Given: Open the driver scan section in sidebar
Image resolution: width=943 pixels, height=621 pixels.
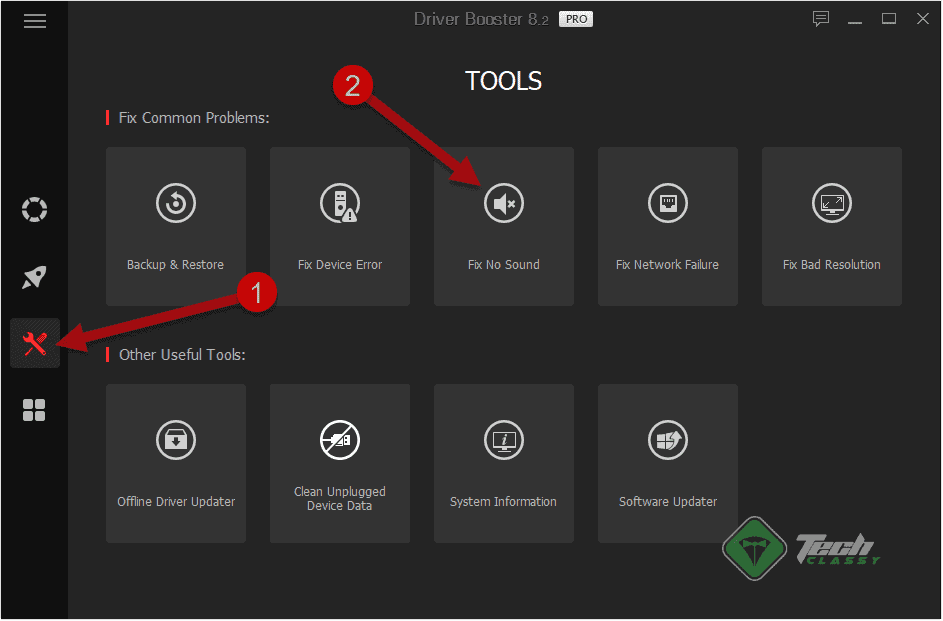Looking at the screenshot, I should (x=34, y=209).
